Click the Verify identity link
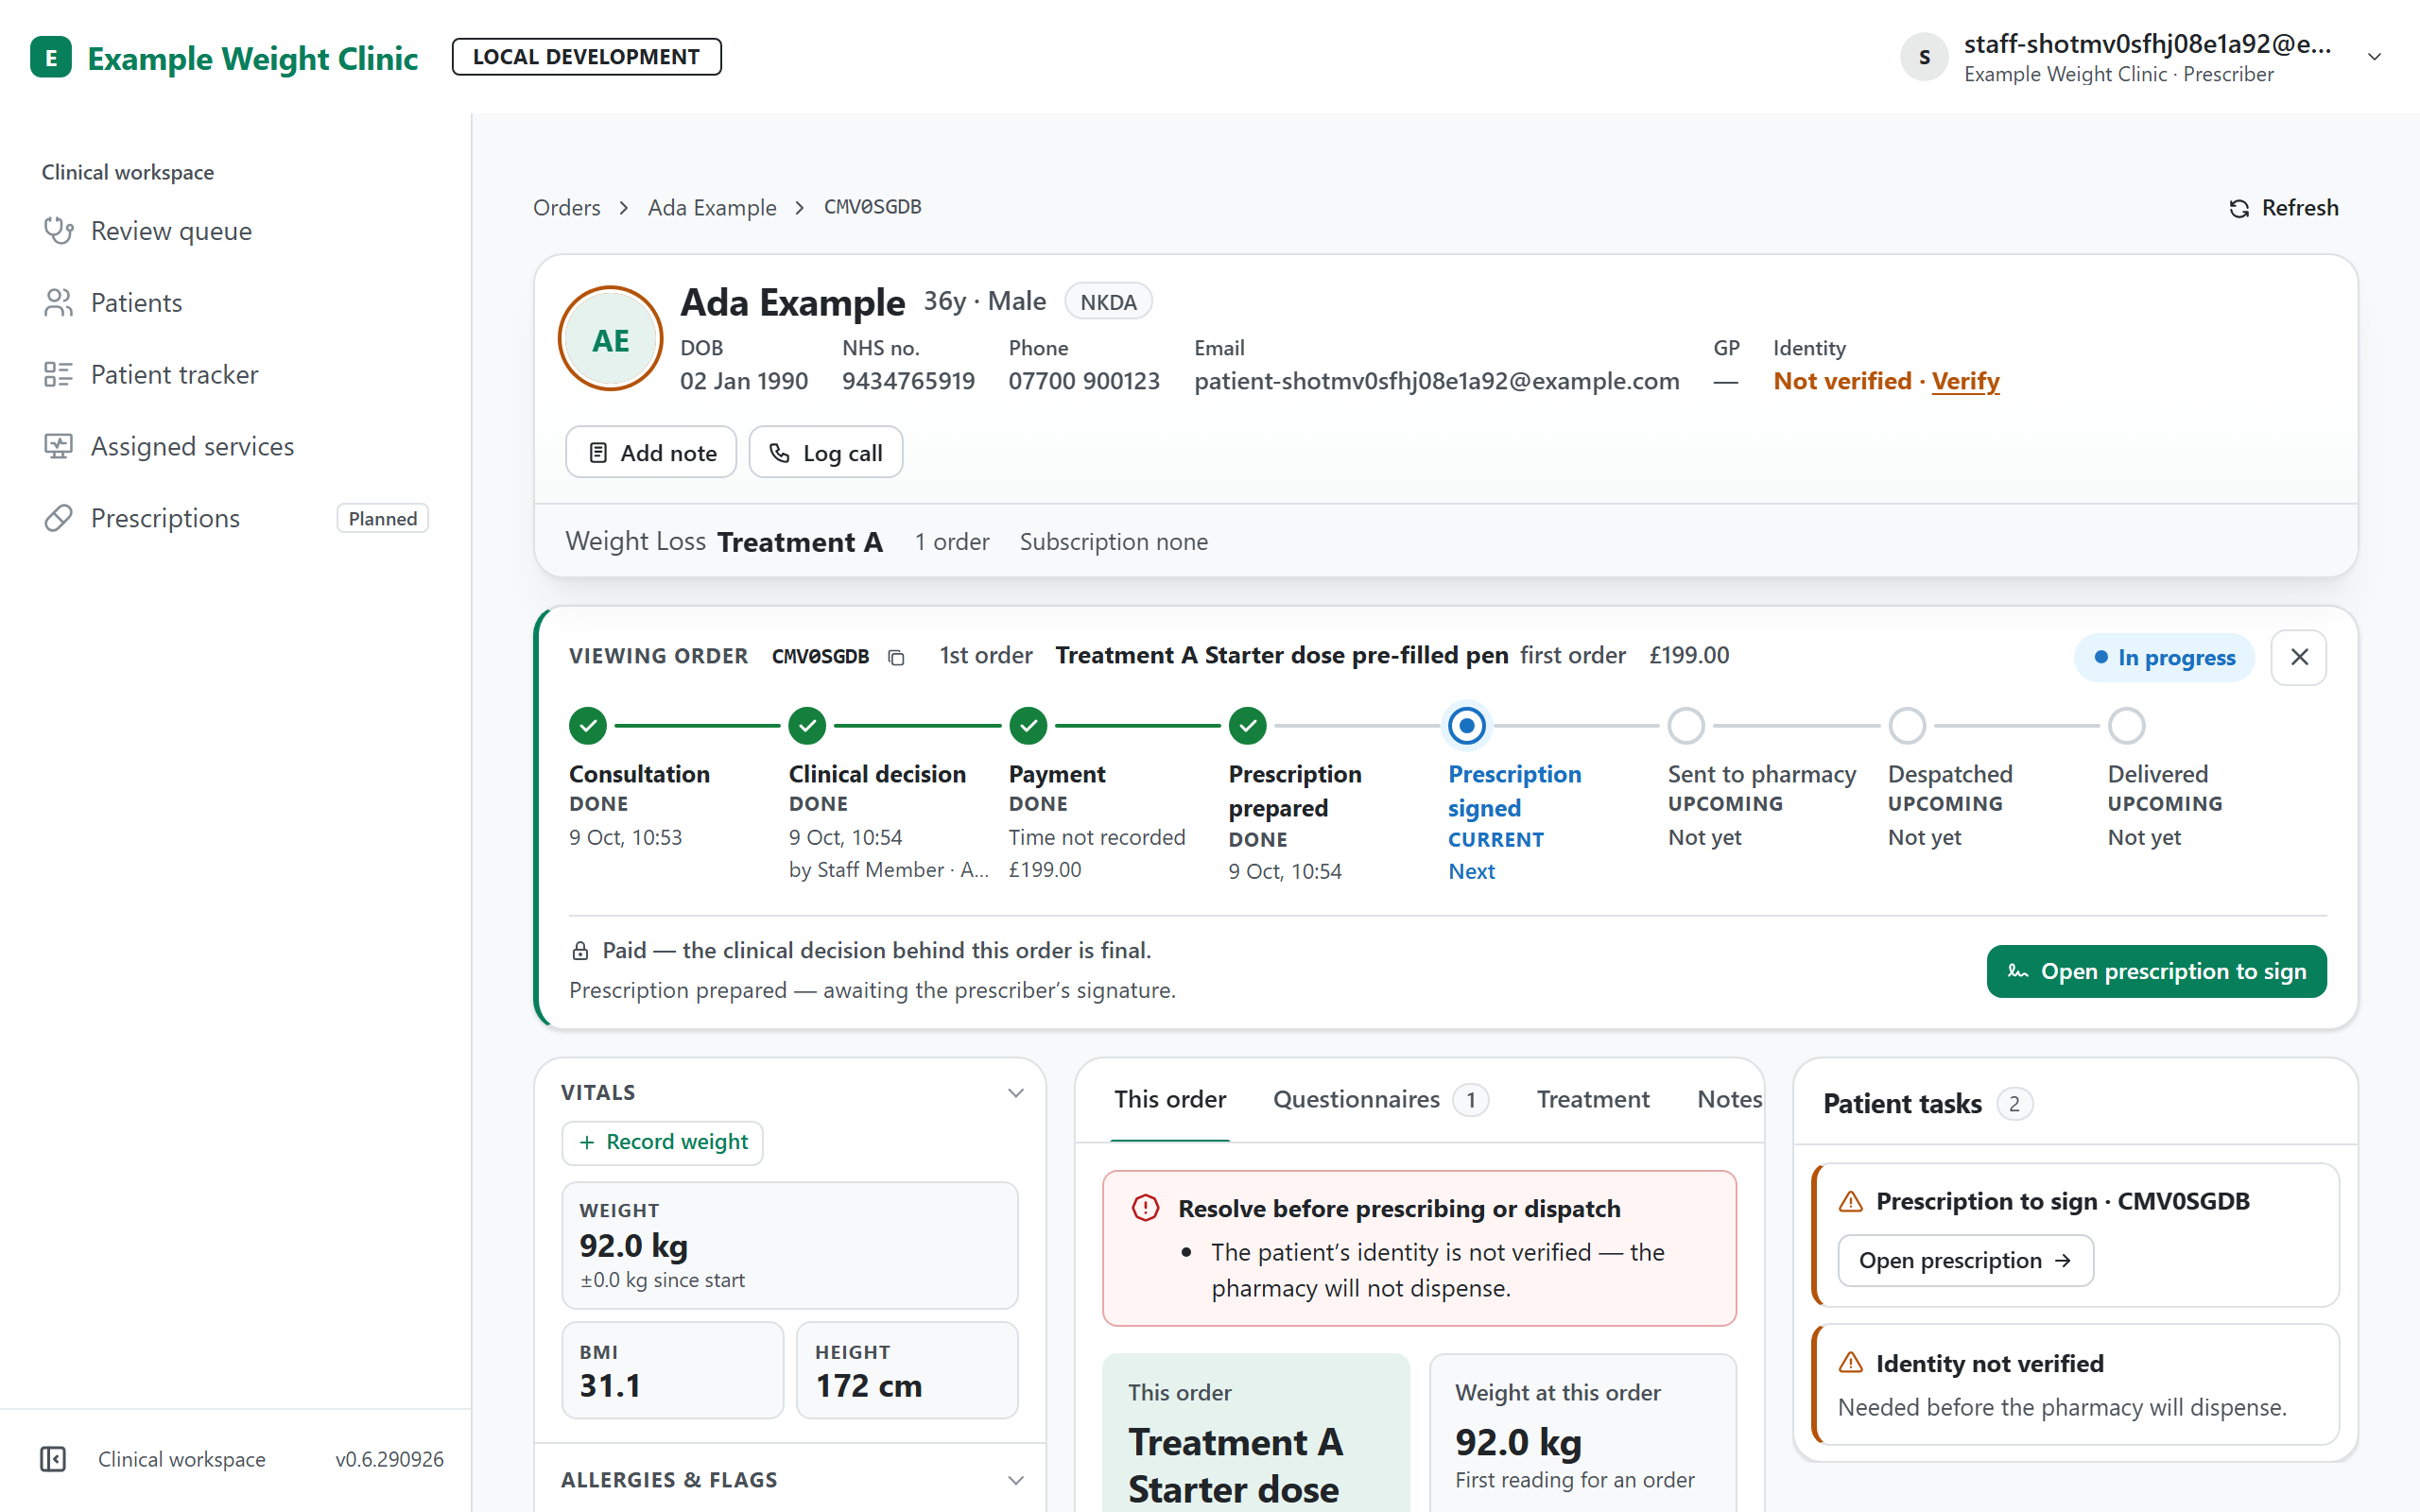The height and width of the screenshot is (1512, 2420). (1965, 381)
